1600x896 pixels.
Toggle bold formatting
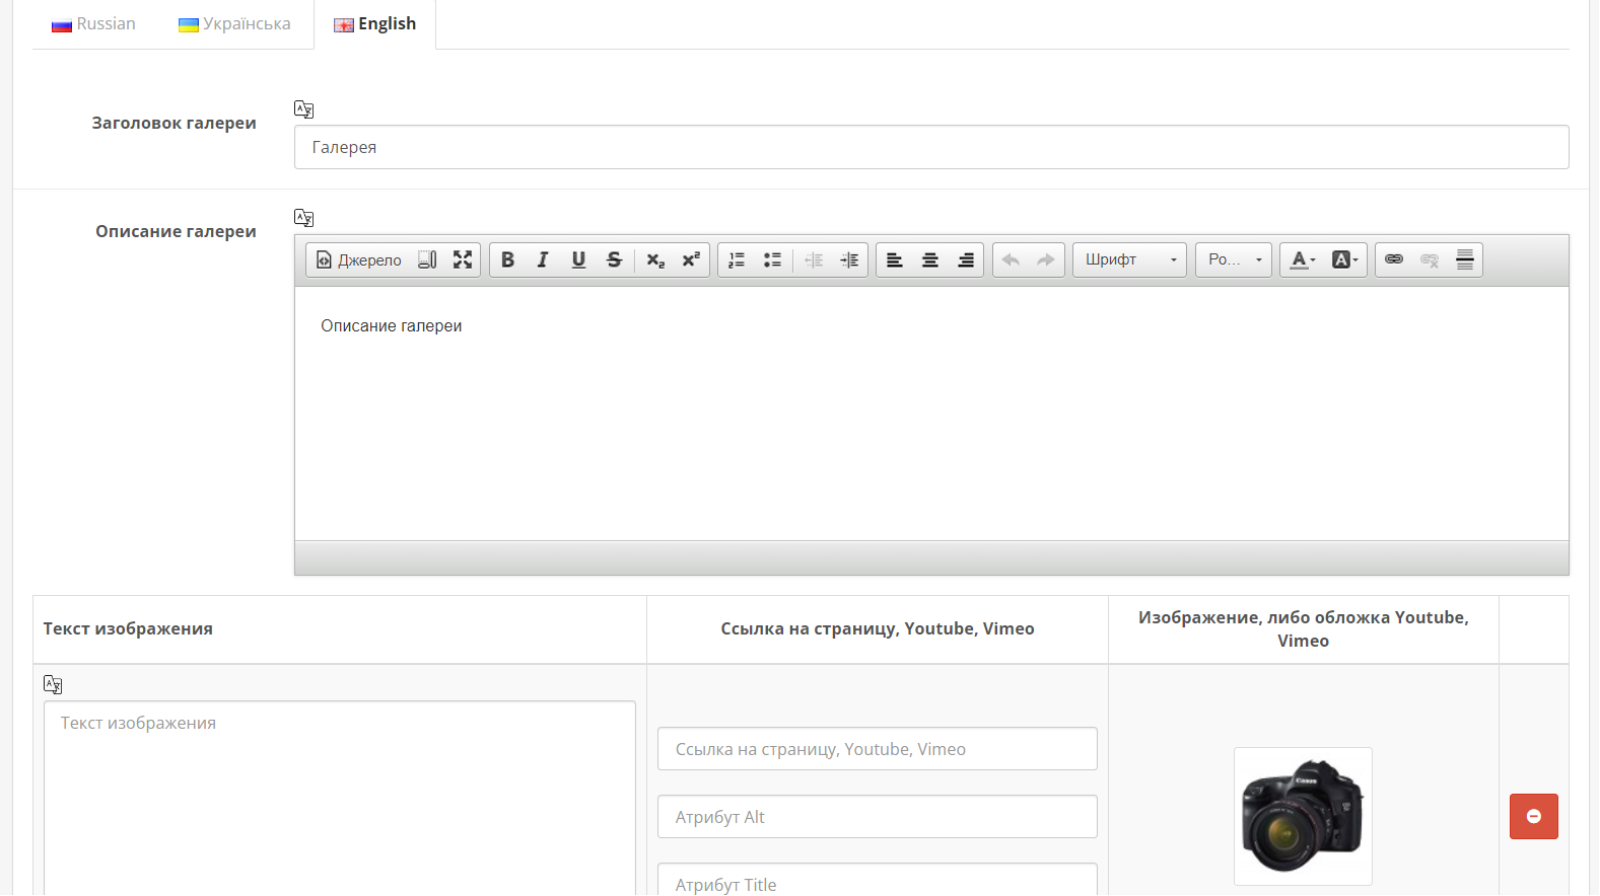pos(507,260)
